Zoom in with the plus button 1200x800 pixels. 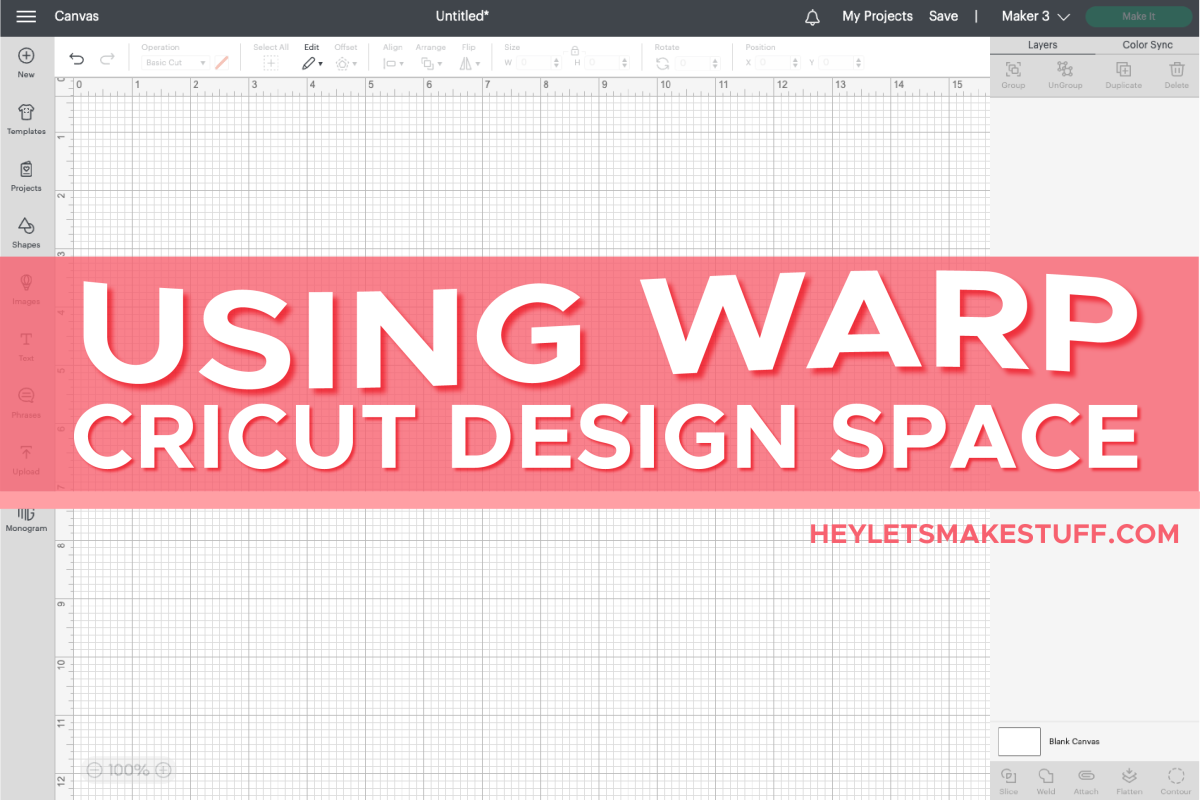pyautogui.click(x=164, y=770)
